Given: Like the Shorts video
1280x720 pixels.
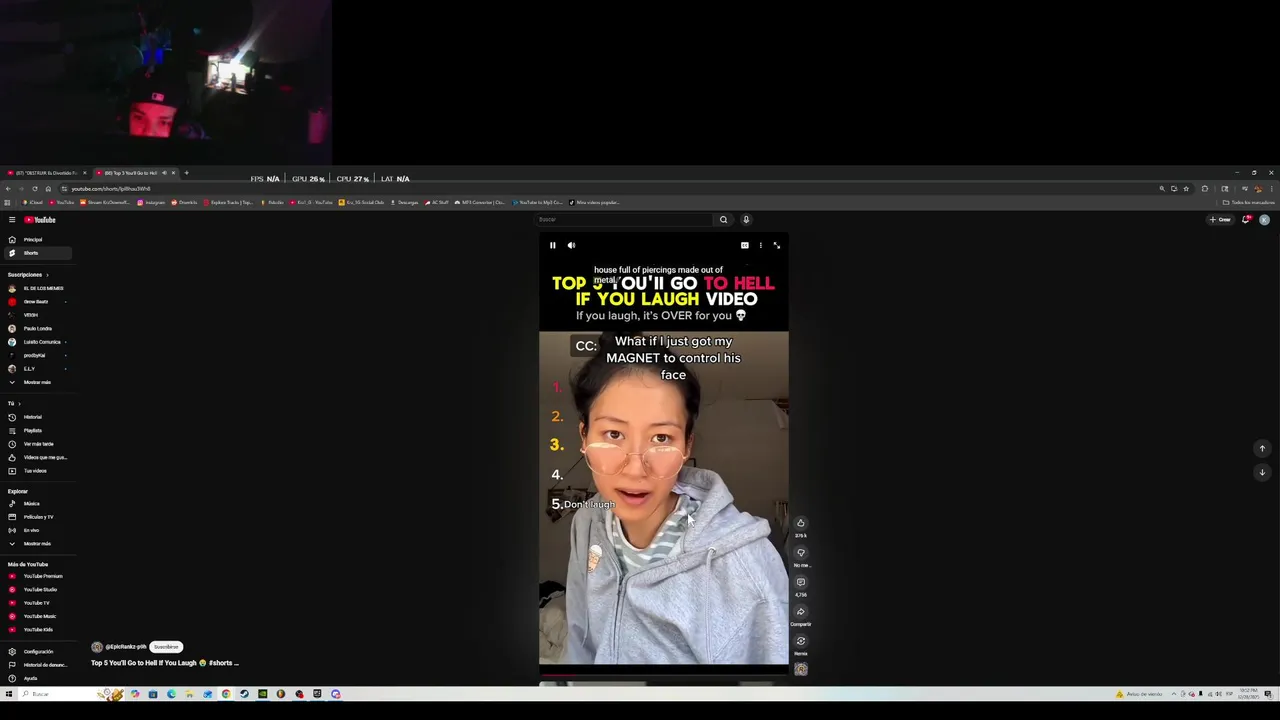Looking at the screenshot, I should point(800,523).
